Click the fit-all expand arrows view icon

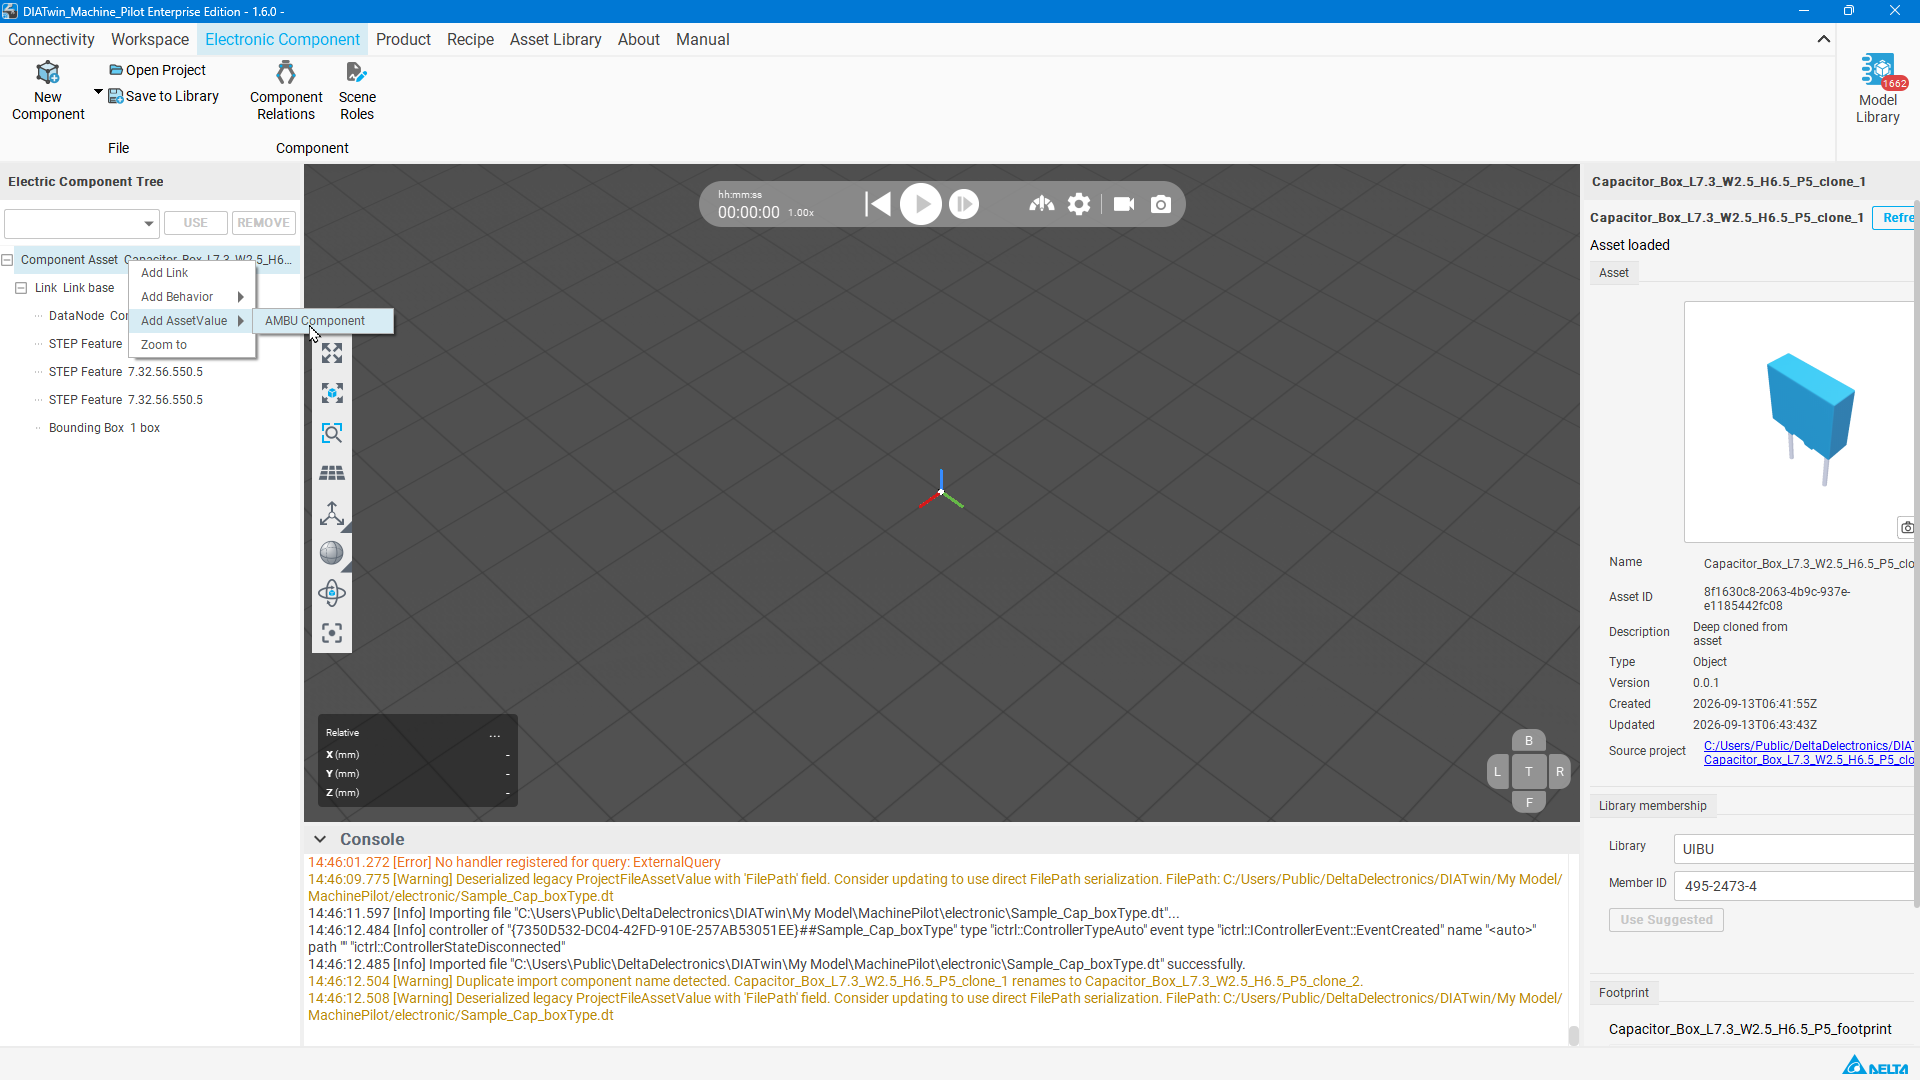click(332, 353)
